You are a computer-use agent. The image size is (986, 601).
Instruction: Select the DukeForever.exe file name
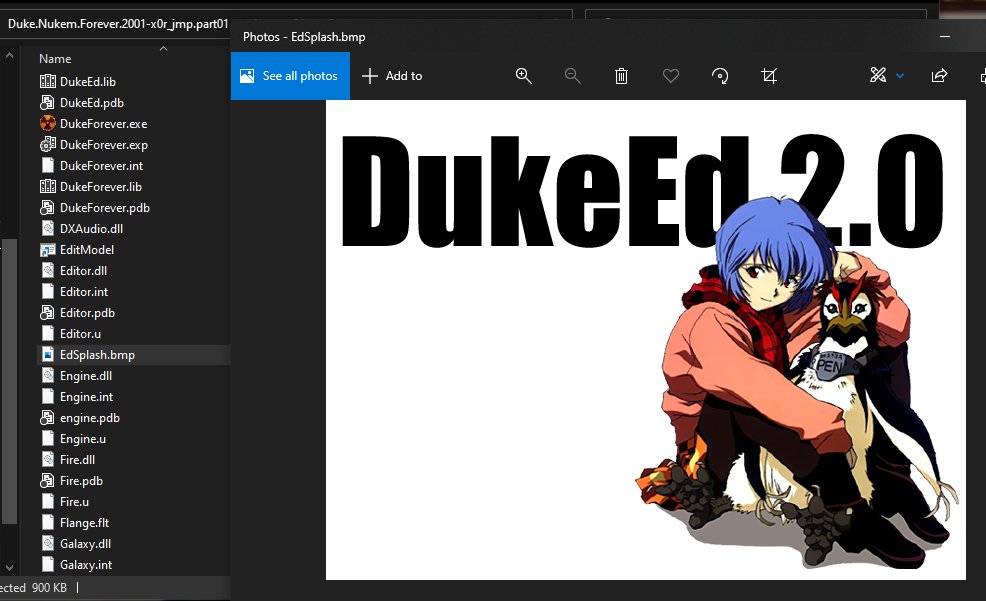(104, 124)
